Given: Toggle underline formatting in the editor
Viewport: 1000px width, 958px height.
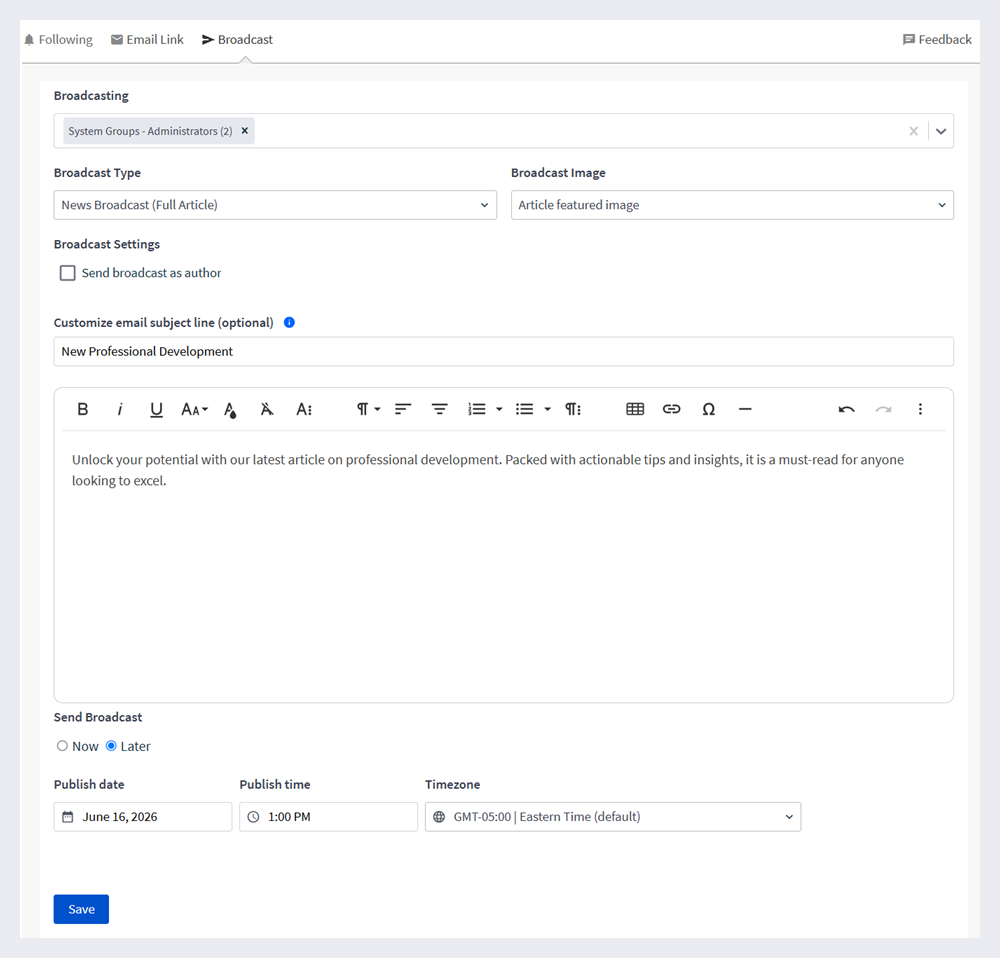Looking at the screenshot, I should coord(156,409).
